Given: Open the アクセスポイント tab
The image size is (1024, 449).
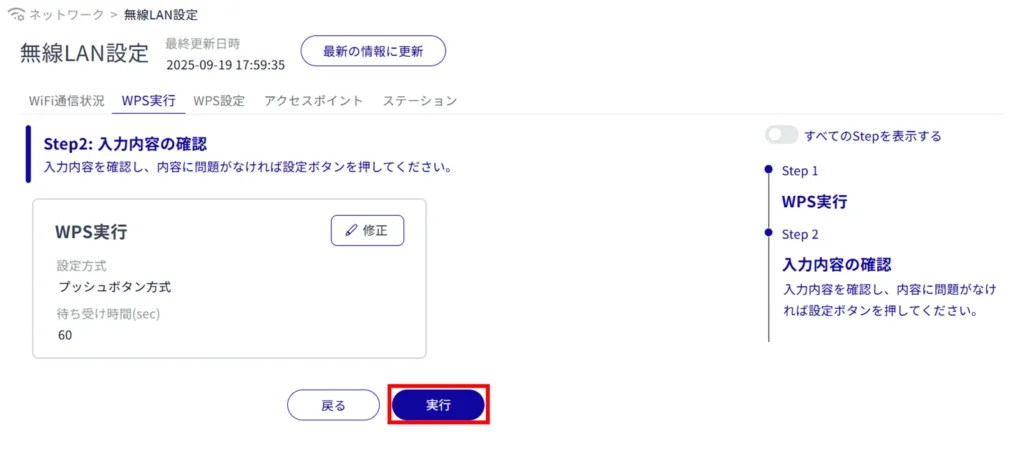Looking at the screenshot, I should tap(313, 101).
